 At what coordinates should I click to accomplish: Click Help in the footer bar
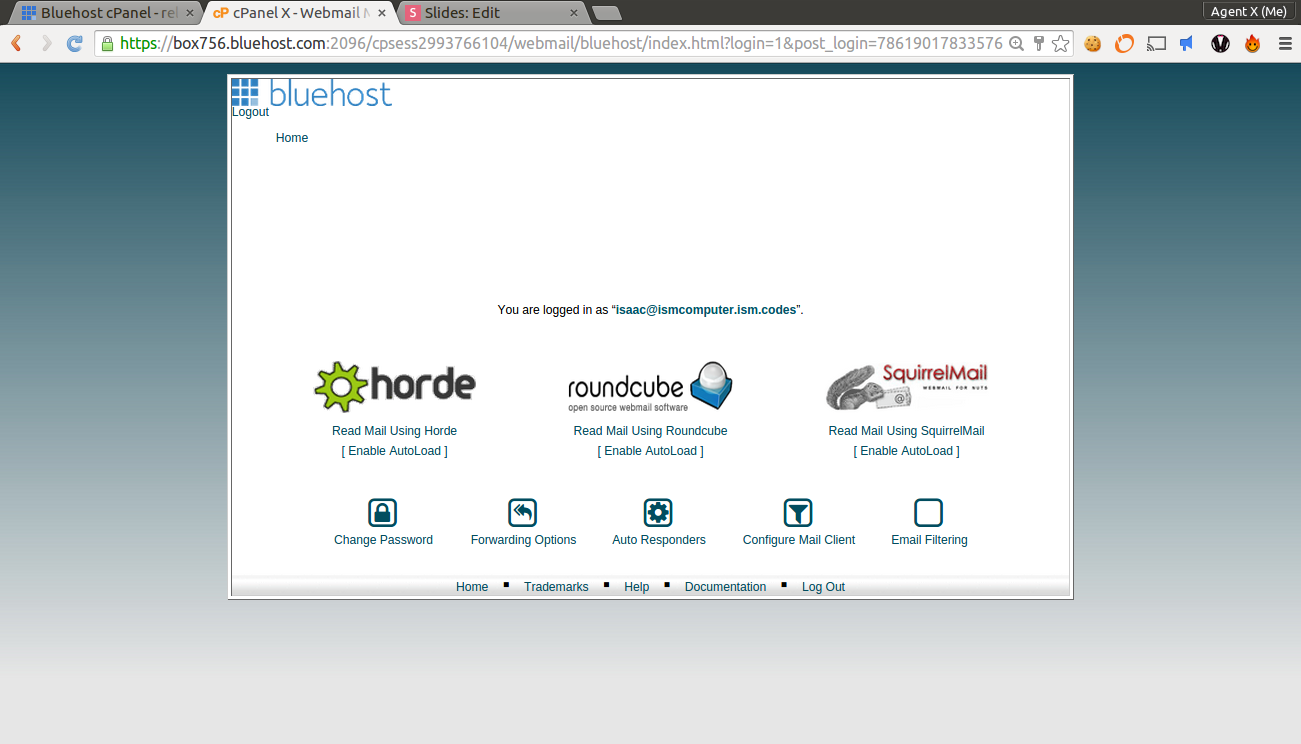636,587
